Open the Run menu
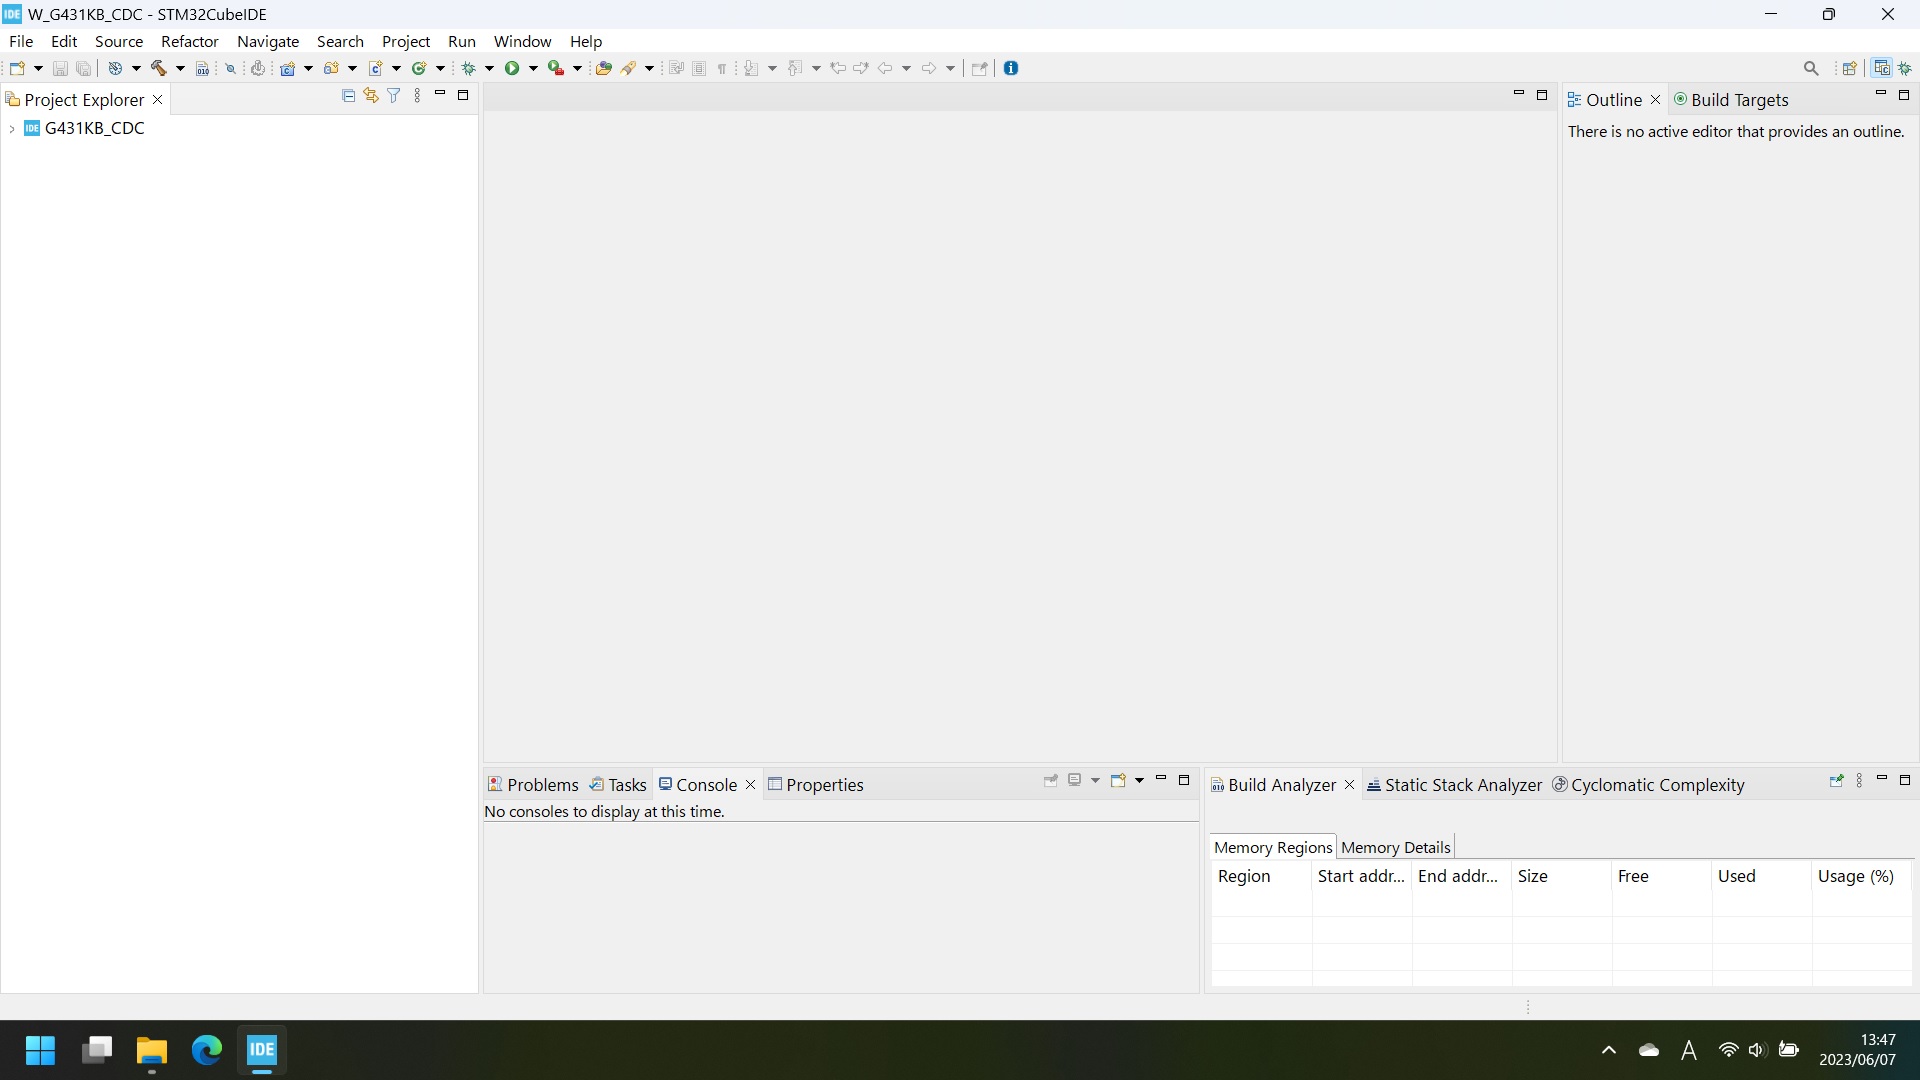This screenshot has width=1920, height=1080. (462, 41)
